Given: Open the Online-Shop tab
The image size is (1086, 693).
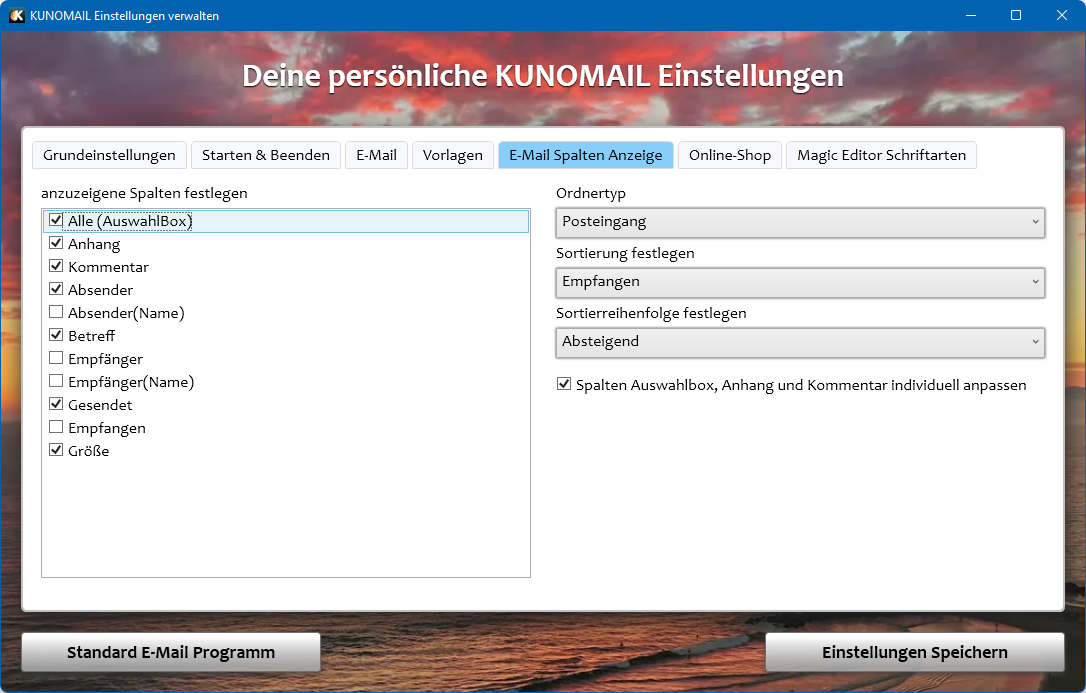Looking at the screenshot, I should pyautogui.click(x=730, y=155).
